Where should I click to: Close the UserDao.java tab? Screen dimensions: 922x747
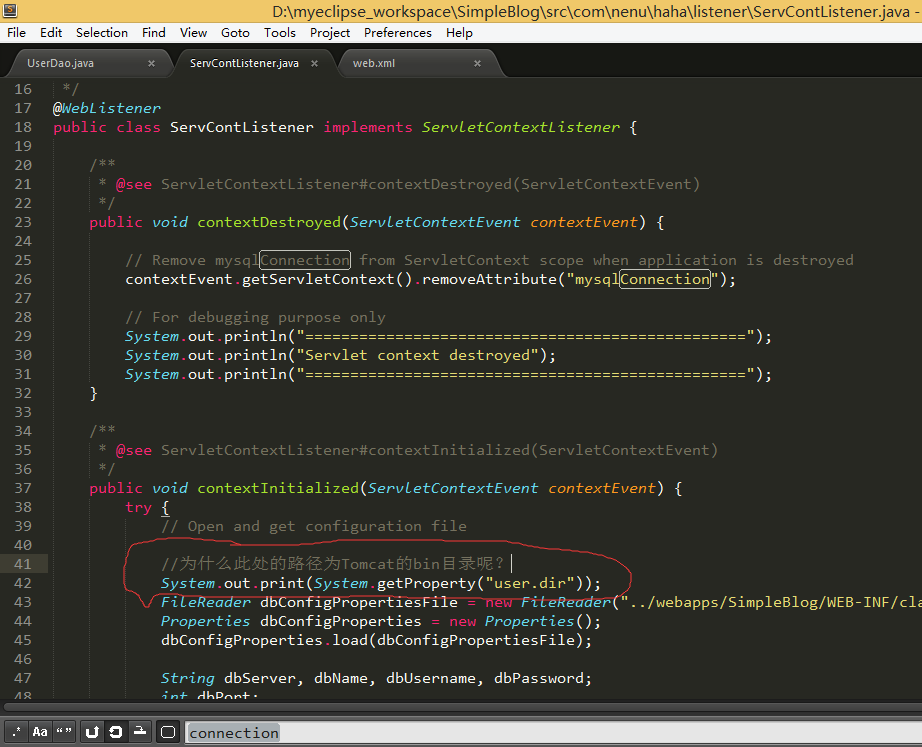(152, 63)
